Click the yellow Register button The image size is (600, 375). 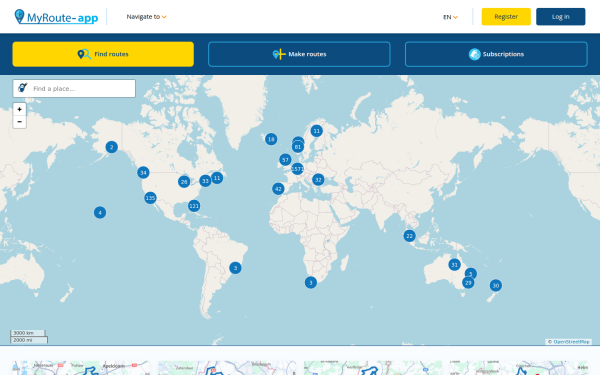pyautogui.click(x=506, y=16)
